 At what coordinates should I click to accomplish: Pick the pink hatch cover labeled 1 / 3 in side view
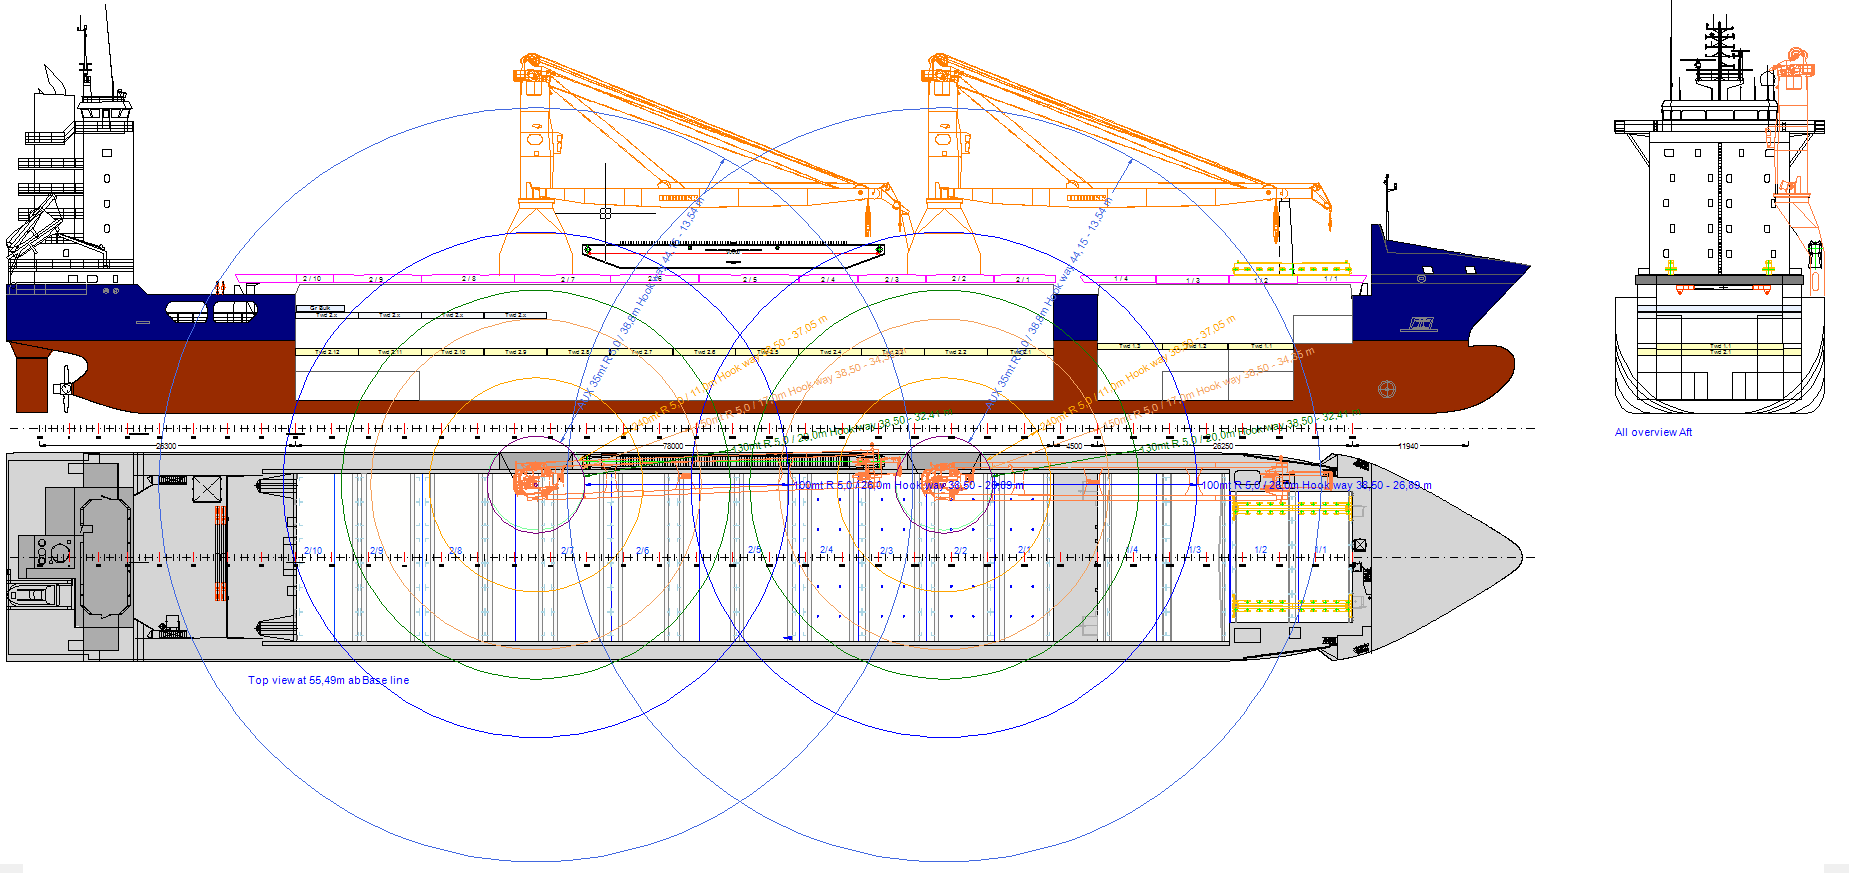coord(1193,280)
